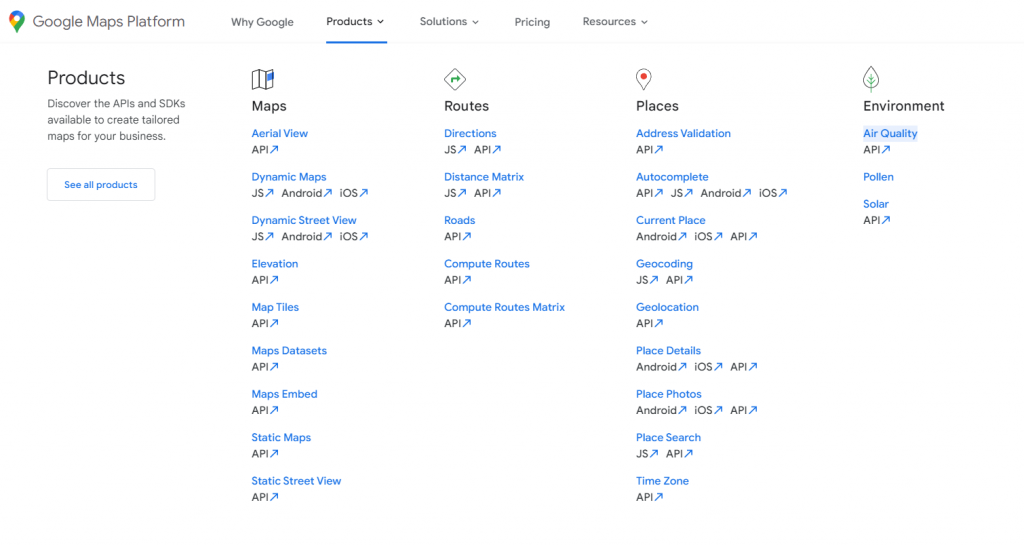The image size is (1024, 545).
Task: Open the Time Zone product link
Action: pyautogui.click(x=662, y=481)
